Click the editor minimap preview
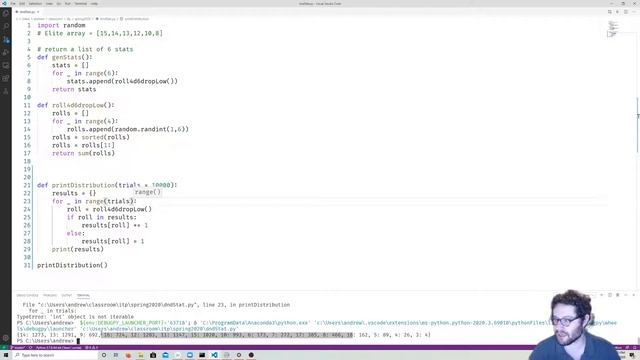The image size is (640, 360). pyautogui.click(x=613, y=29)
